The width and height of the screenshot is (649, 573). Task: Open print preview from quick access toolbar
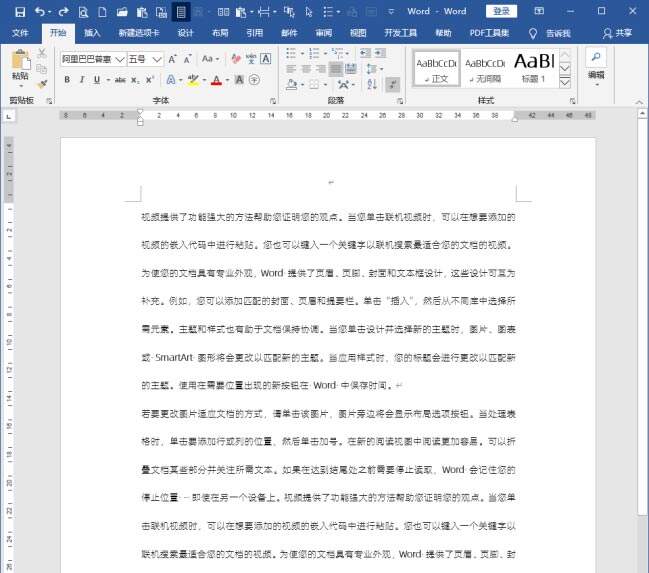[83, 12]
